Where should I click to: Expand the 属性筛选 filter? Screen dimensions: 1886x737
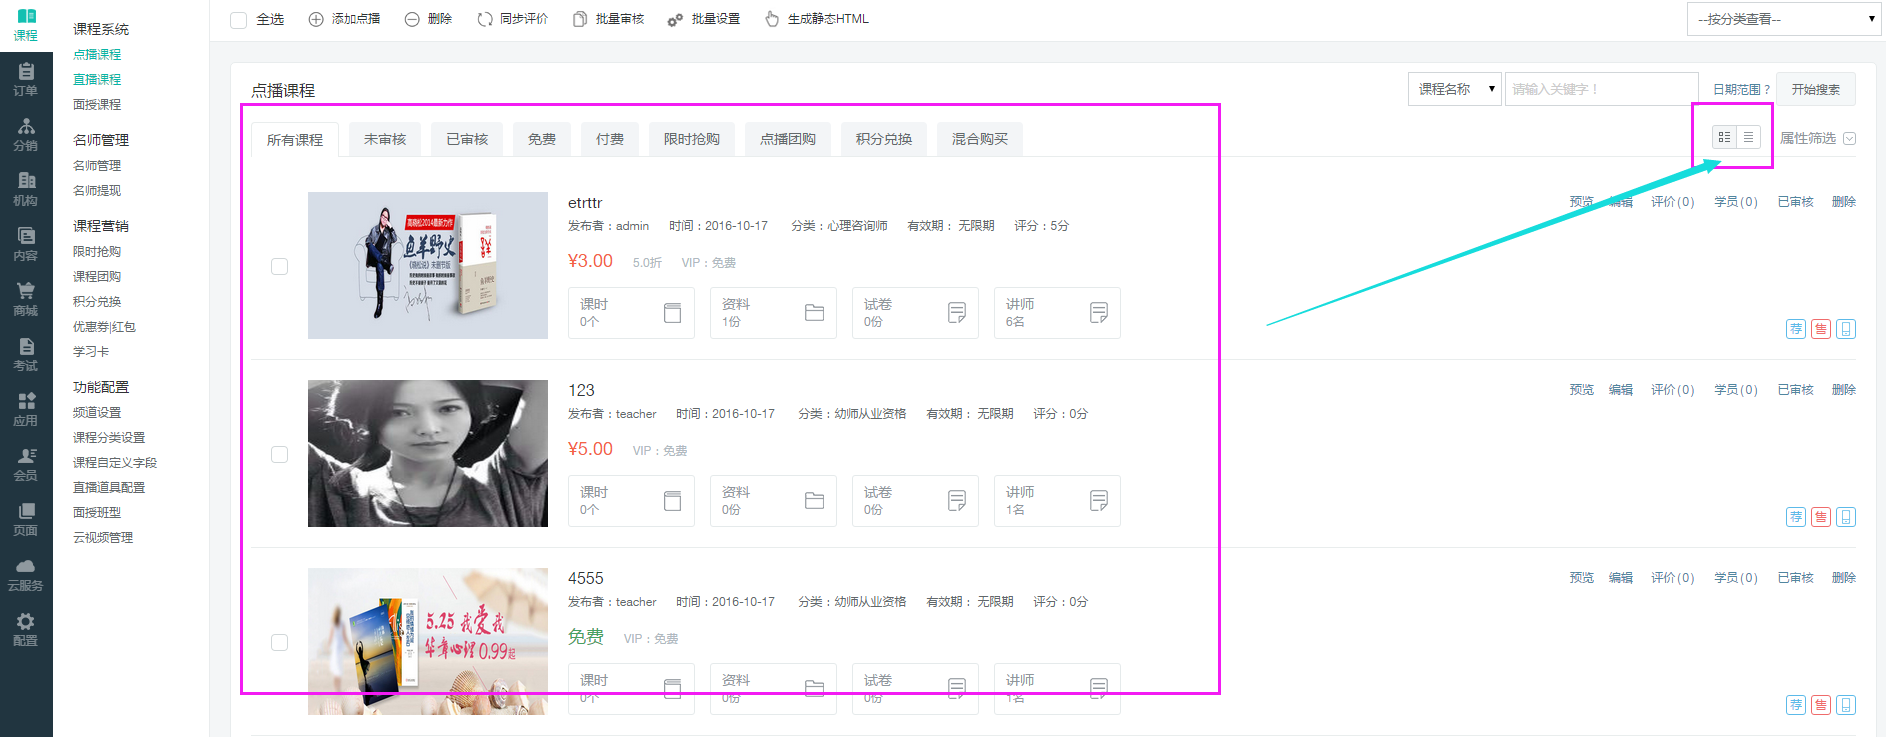tap(1817, 138)
